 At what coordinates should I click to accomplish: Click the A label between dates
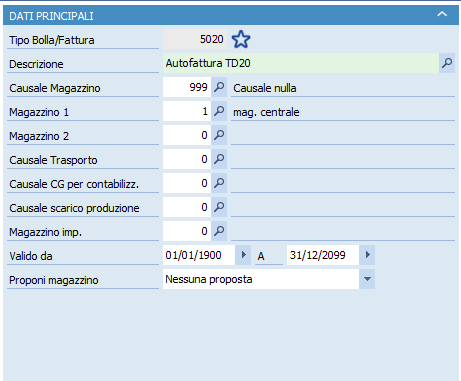pos(261,256)
